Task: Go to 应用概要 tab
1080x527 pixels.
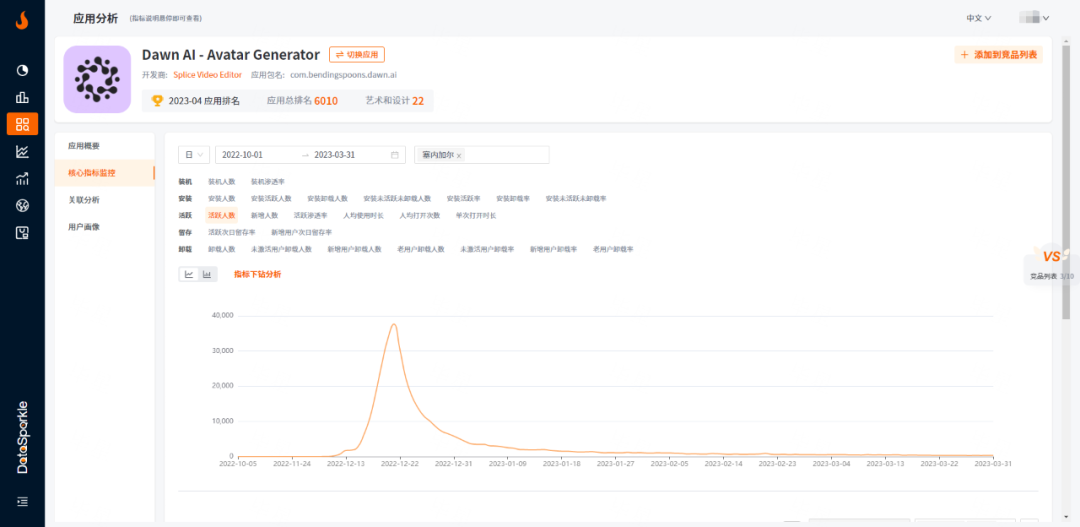Action: tap(84, 146)
